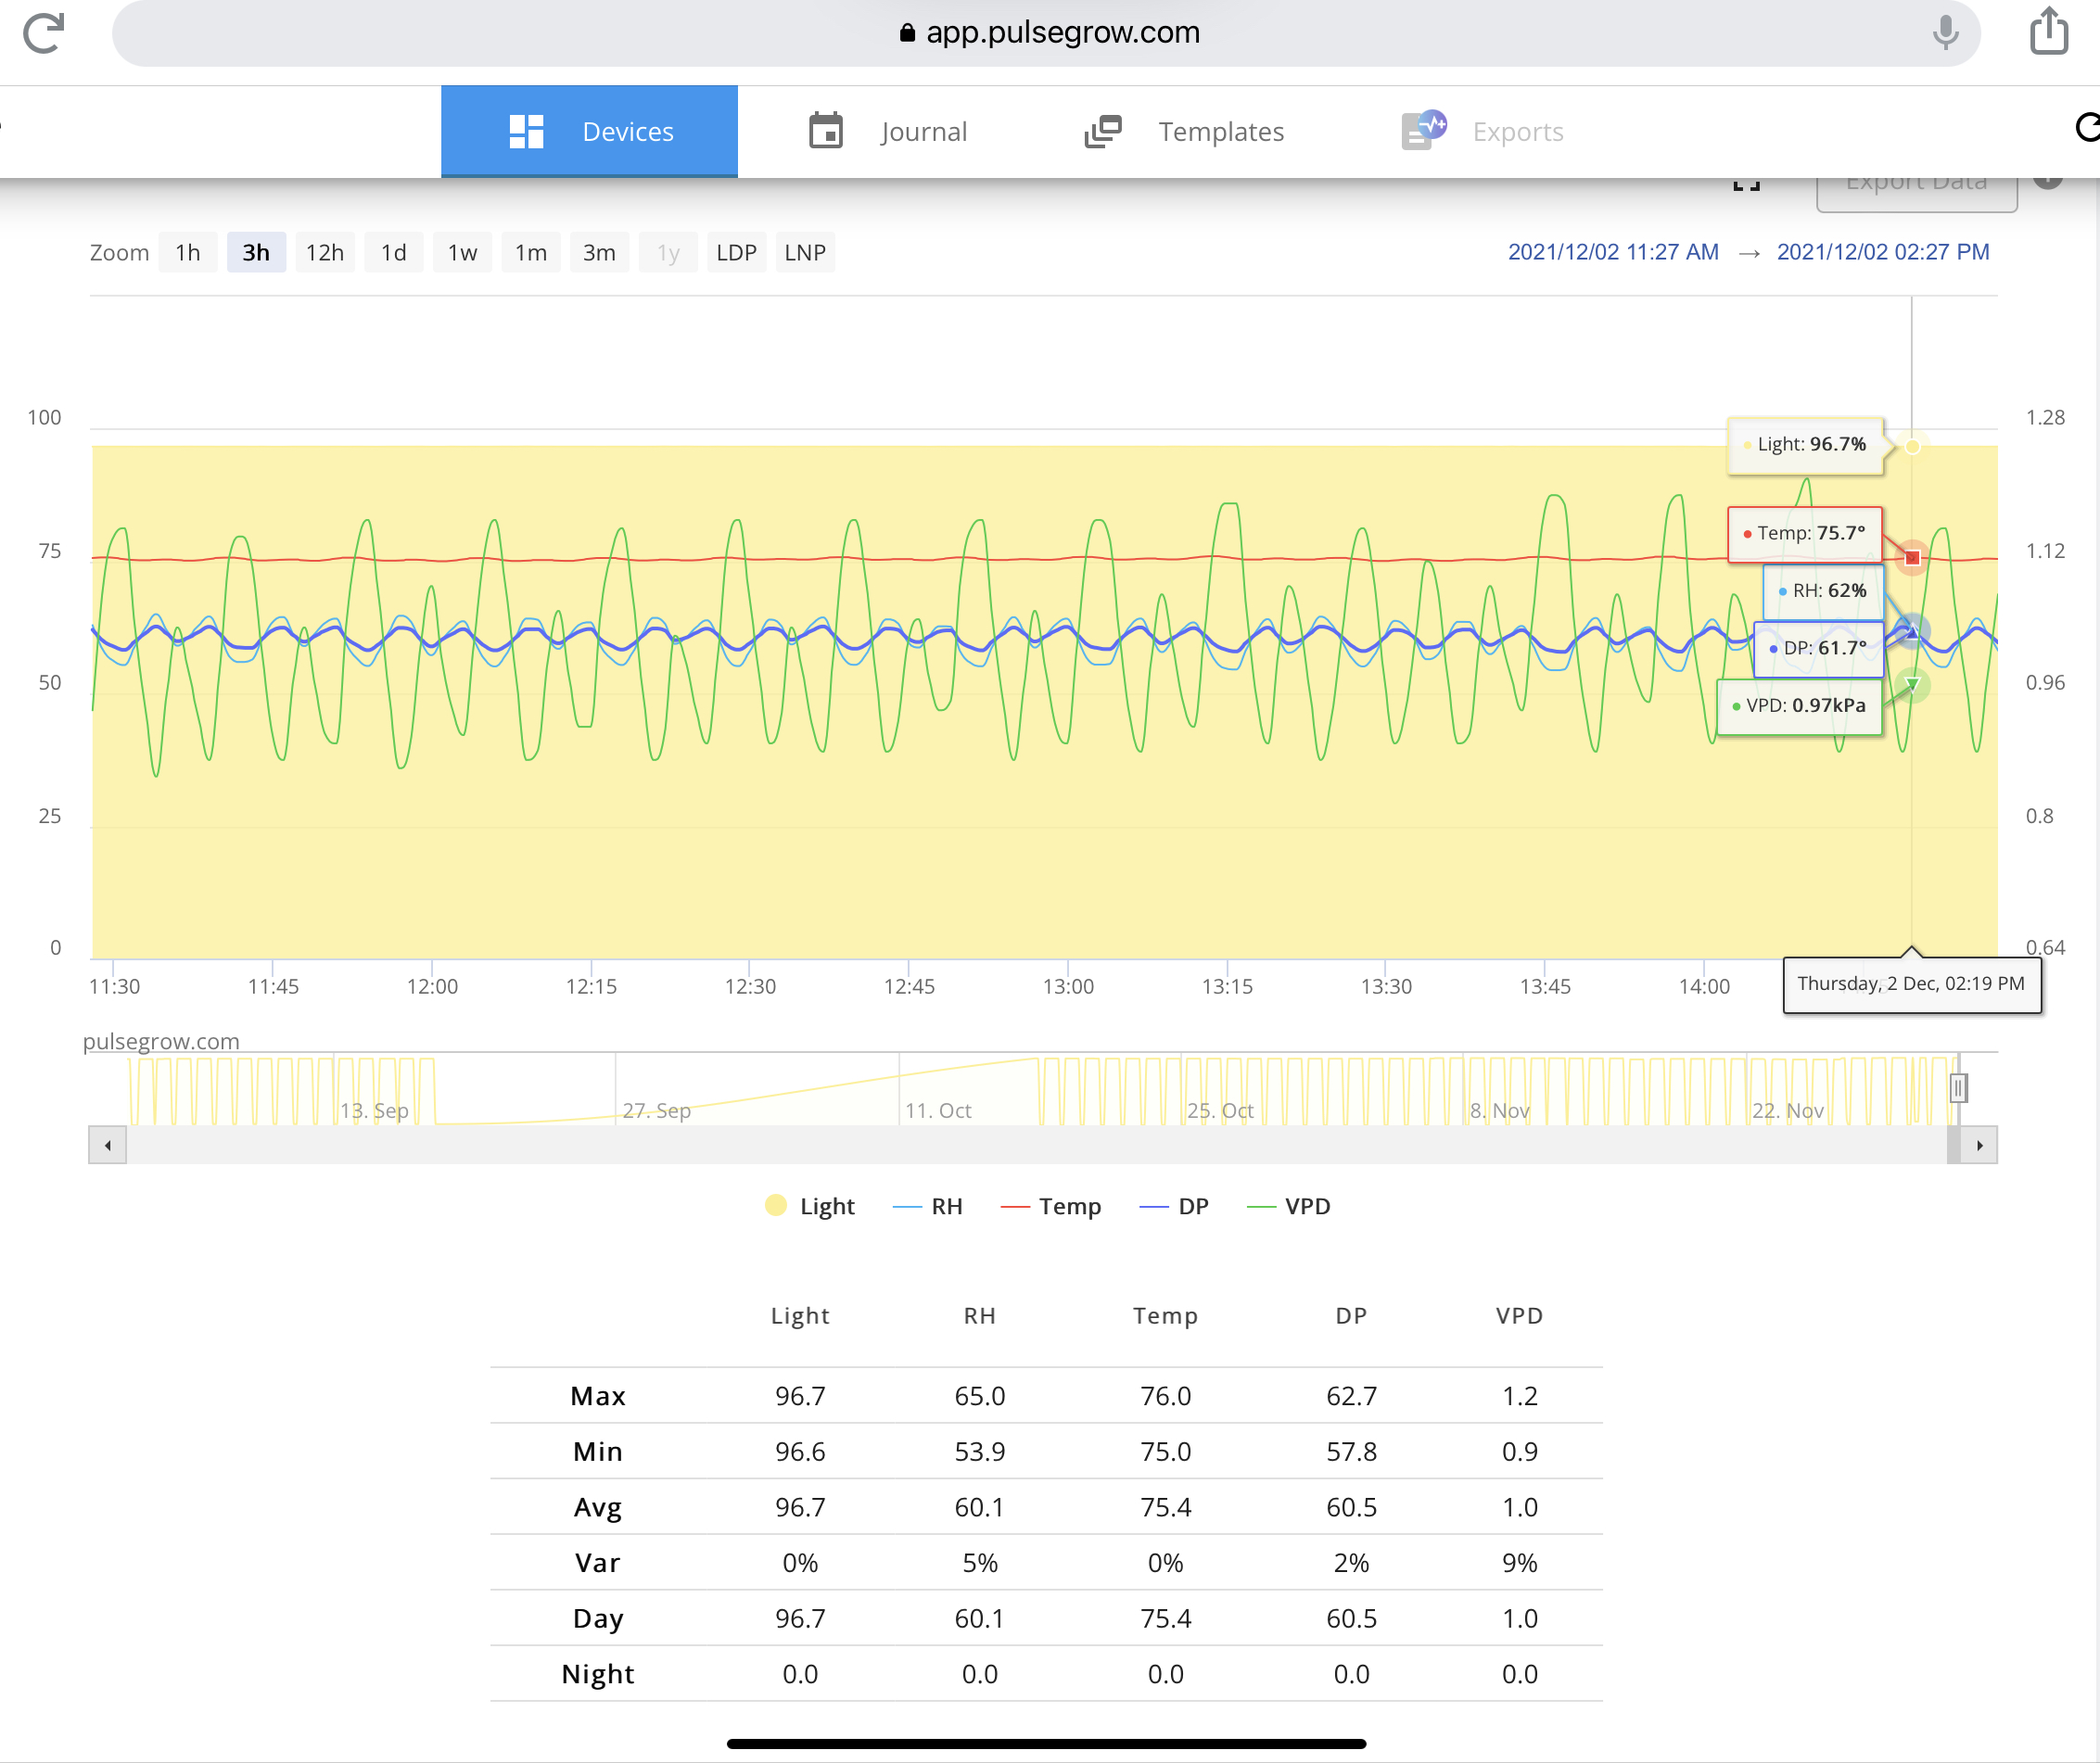Click the Night row label
This screenshot has height=1763, width=2100.
click(598, 1674)
